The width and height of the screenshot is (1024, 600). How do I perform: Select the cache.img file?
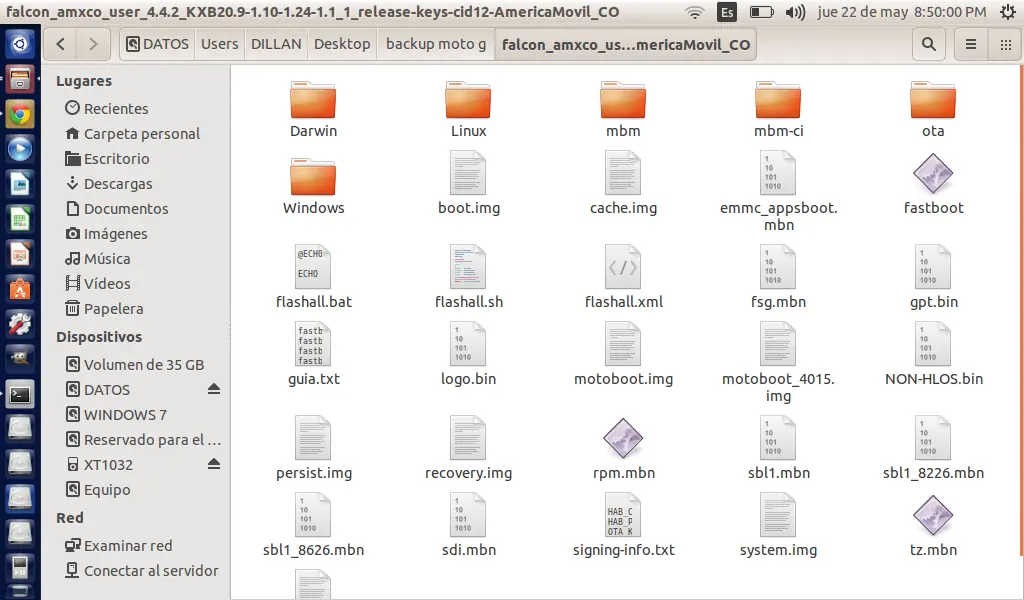[x=623, y=183]
